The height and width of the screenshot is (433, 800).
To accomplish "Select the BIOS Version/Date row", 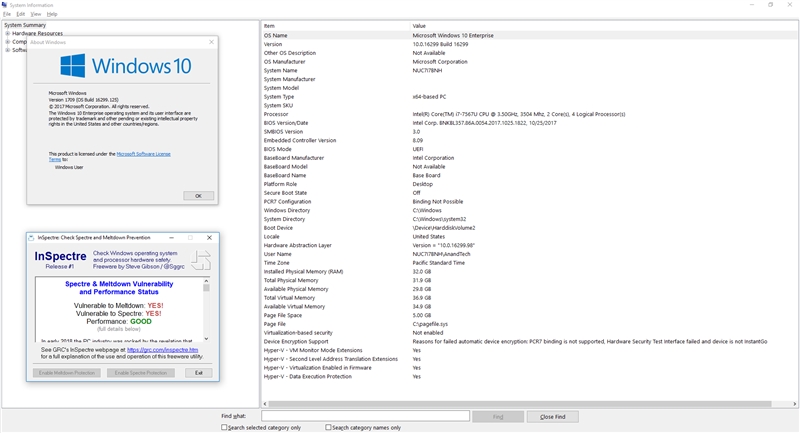I will pyautogui.click(x=530, y=123).
